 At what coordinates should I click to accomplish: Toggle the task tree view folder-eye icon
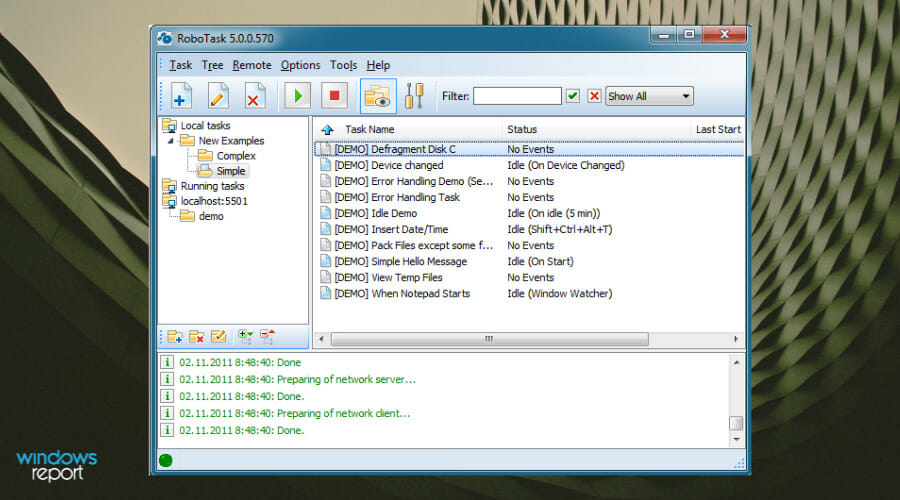click(378, 96)
